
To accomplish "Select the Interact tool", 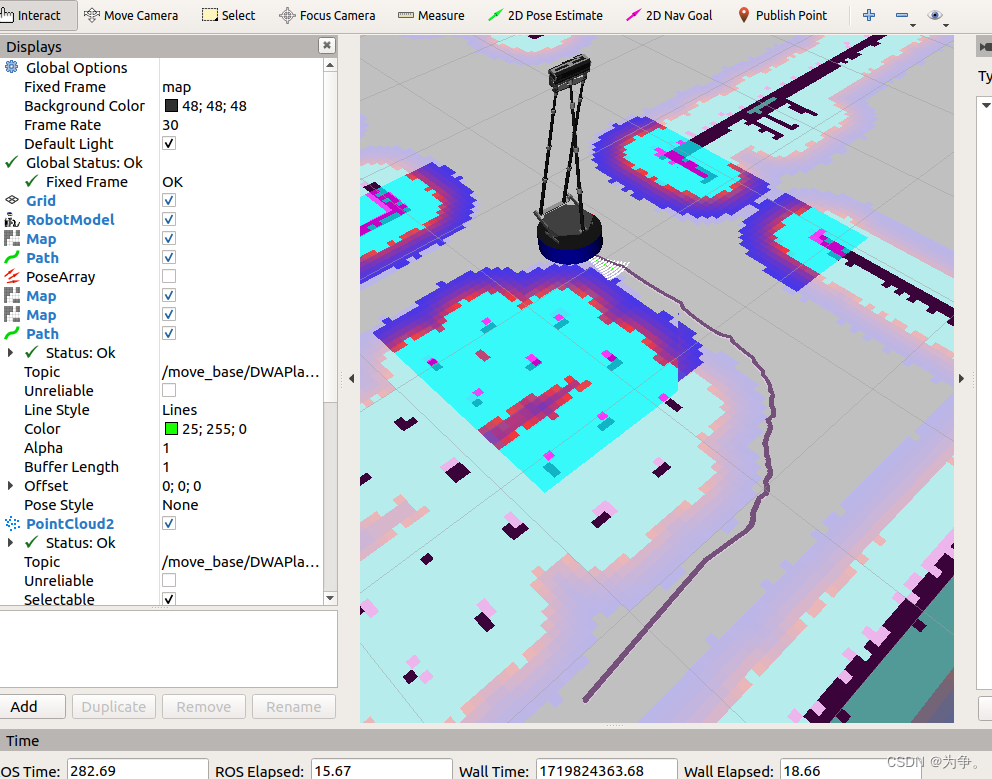I will pyautogui.click(x=38, y=15).
